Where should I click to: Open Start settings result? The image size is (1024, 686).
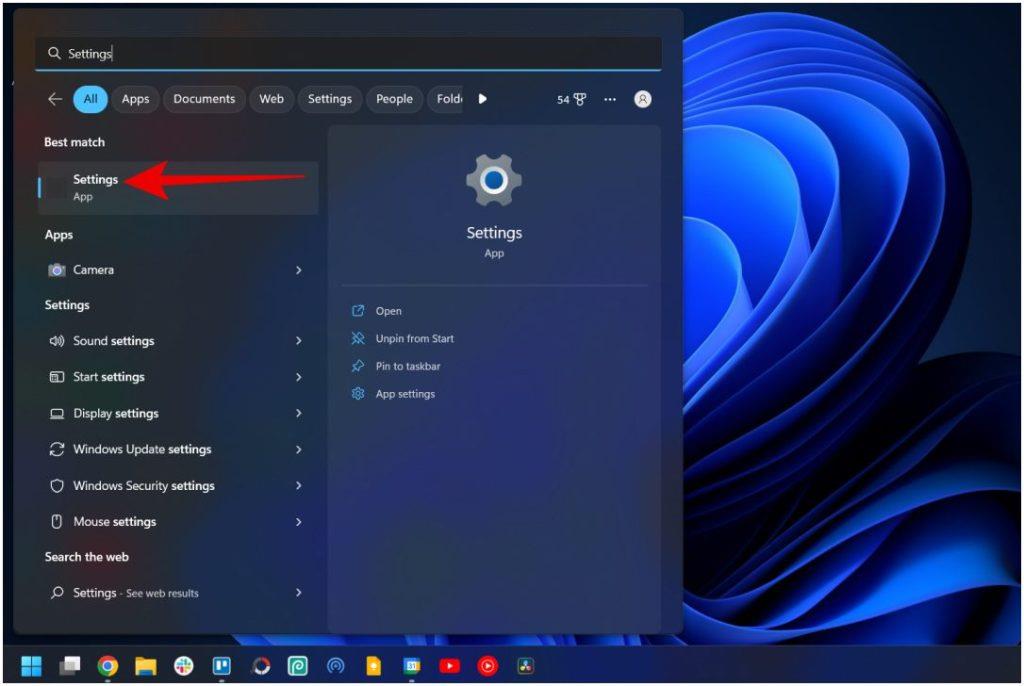coord(178,377)
